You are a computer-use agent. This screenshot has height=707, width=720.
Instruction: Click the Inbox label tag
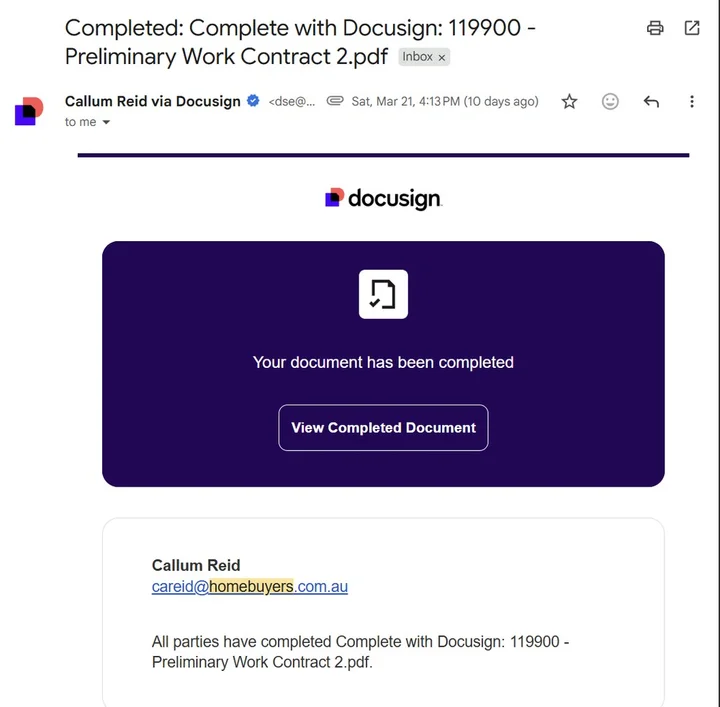pyautogui.click(x=417, y=57)
